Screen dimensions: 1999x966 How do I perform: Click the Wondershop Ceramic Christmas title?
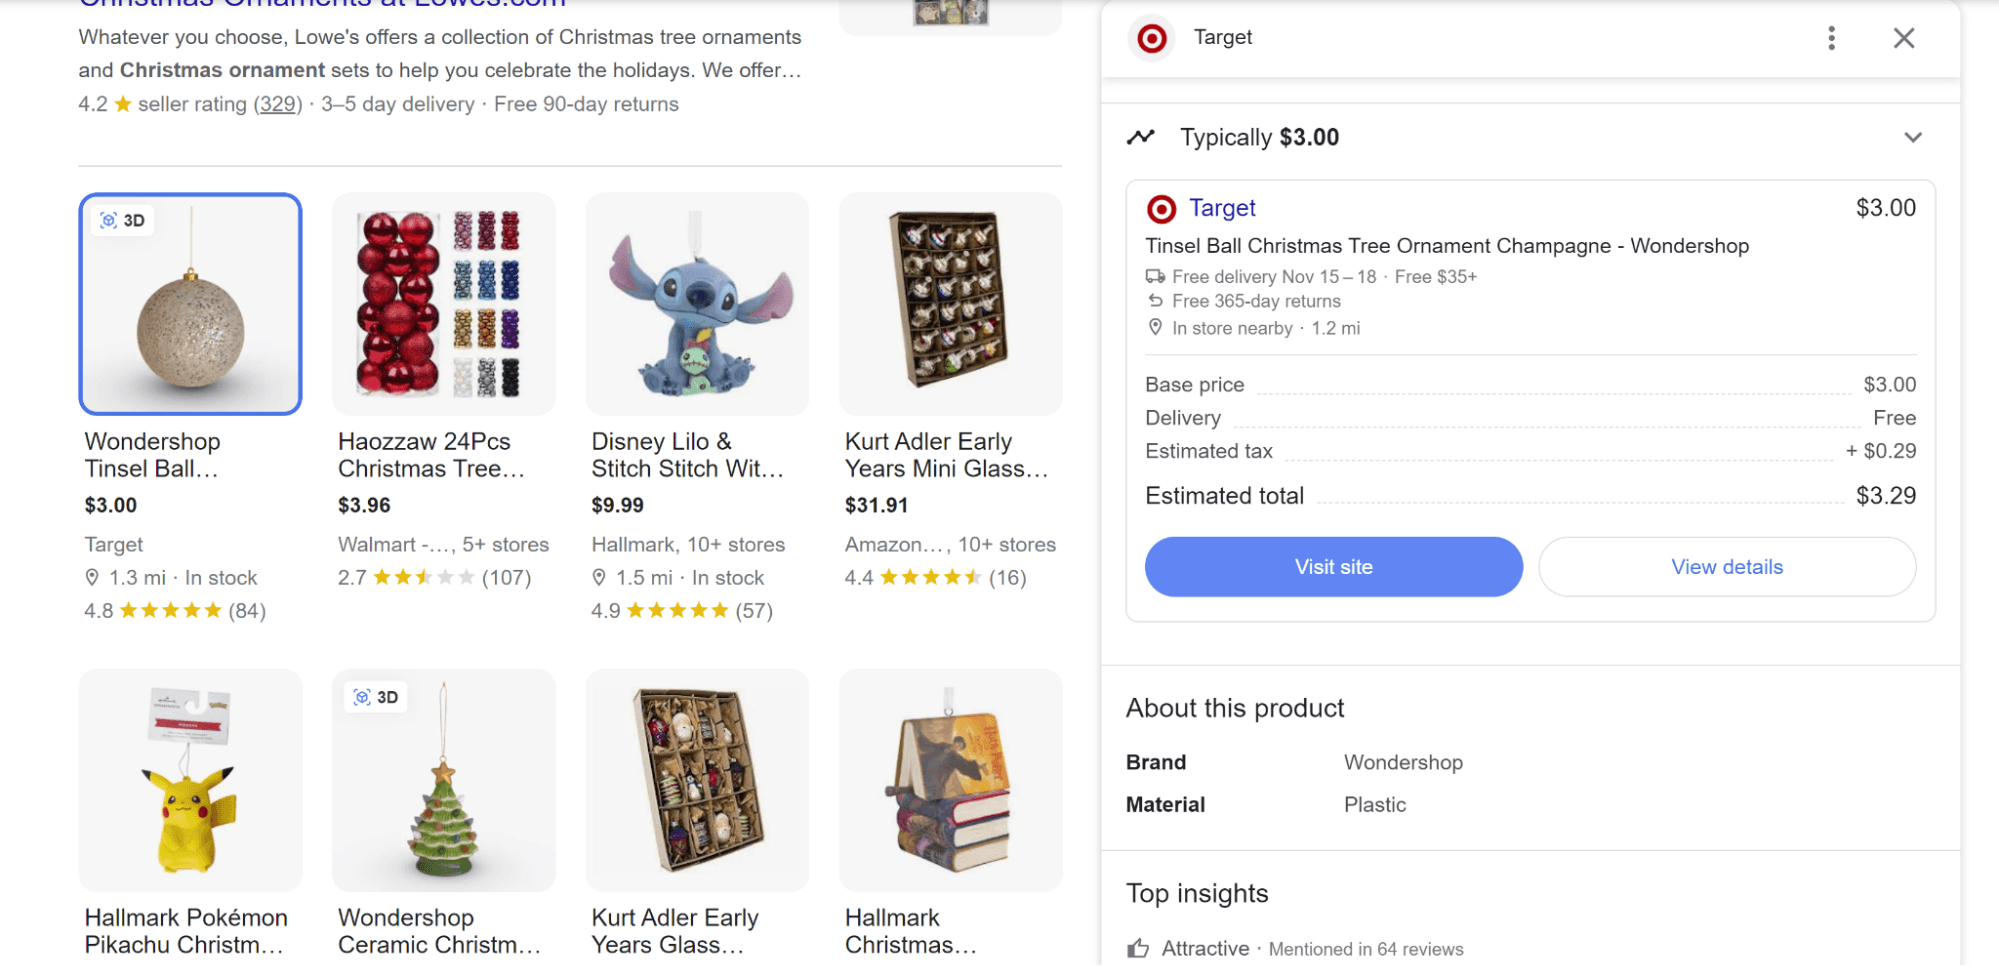pos(439,931)
